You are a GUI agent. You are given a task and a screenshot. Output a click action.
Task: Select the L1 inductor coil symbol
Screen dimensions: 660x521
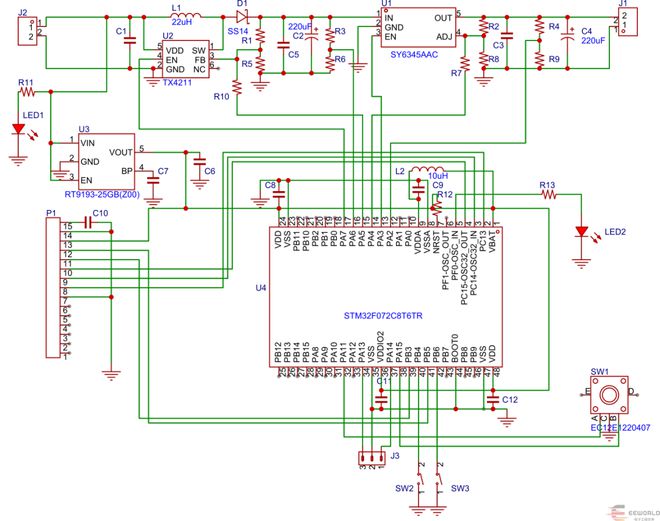[186, 15]
